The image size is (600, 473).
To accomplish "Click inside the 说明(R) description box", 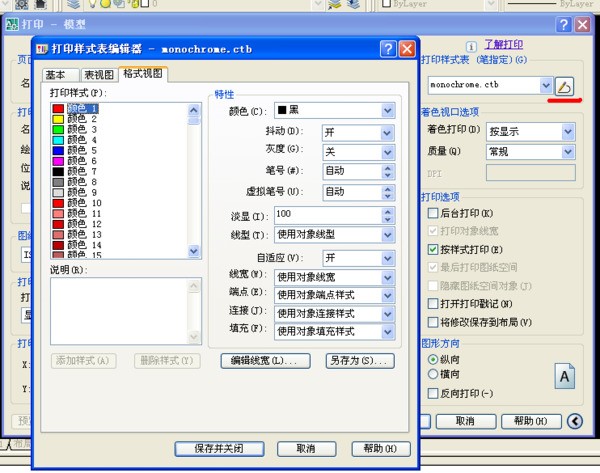I will pyautogui.click(x=119, y=312).
